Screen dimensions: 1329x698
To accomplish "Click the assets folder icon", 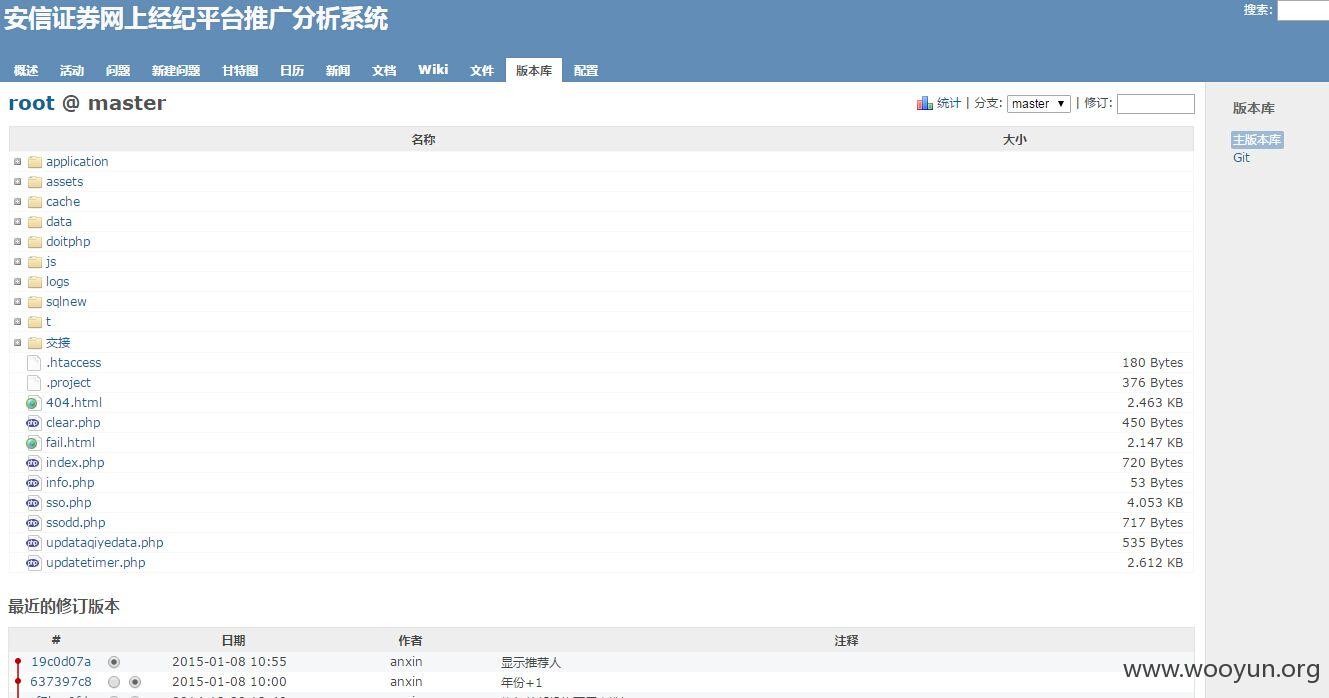I will point(35,182).
